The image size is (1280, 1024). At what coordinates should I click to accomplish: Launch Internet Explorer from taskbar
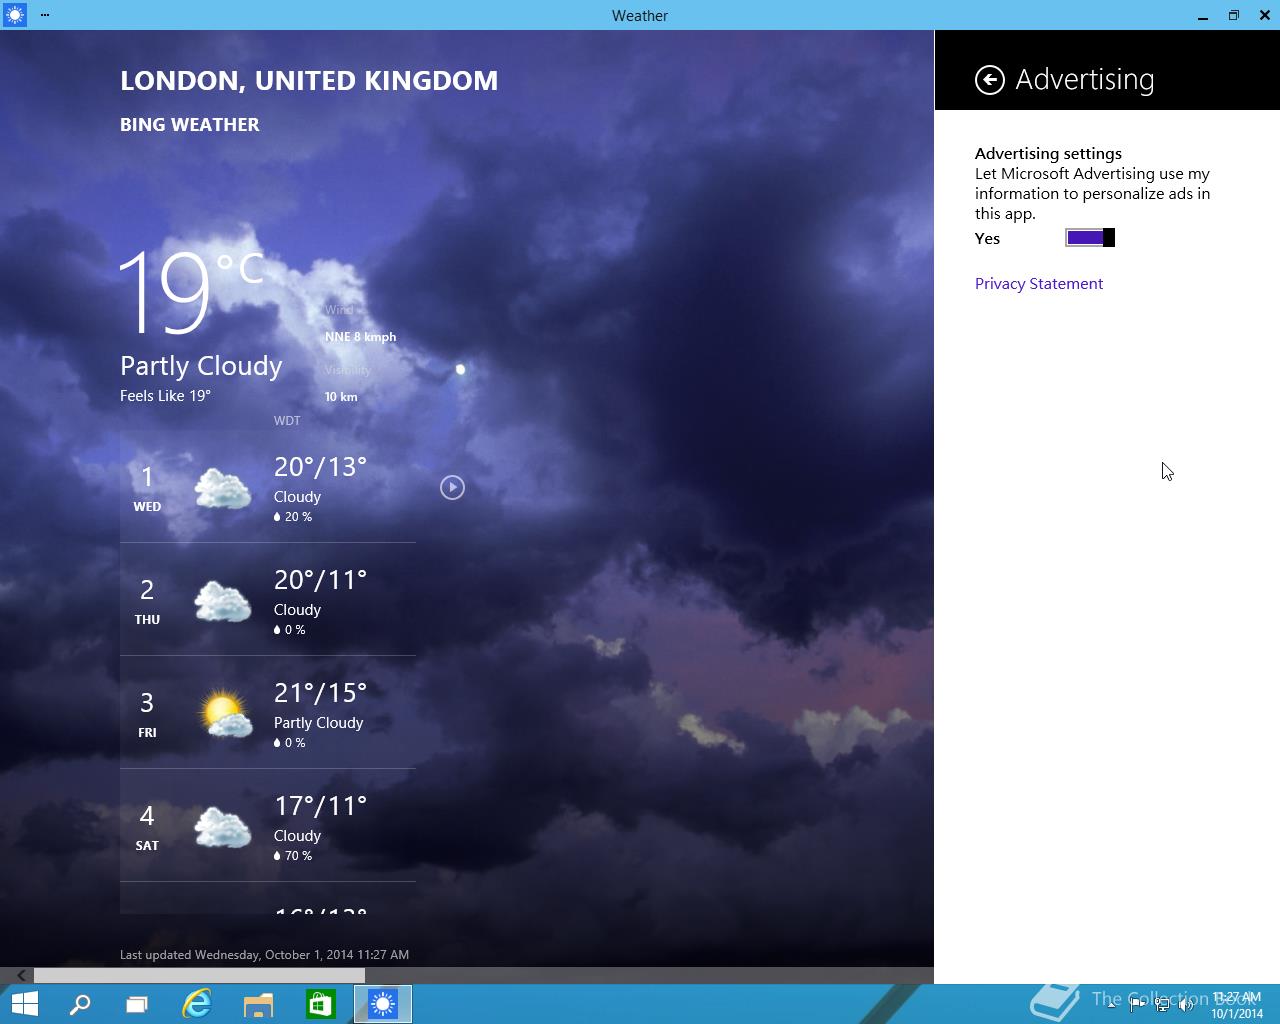pos(197,1004)
